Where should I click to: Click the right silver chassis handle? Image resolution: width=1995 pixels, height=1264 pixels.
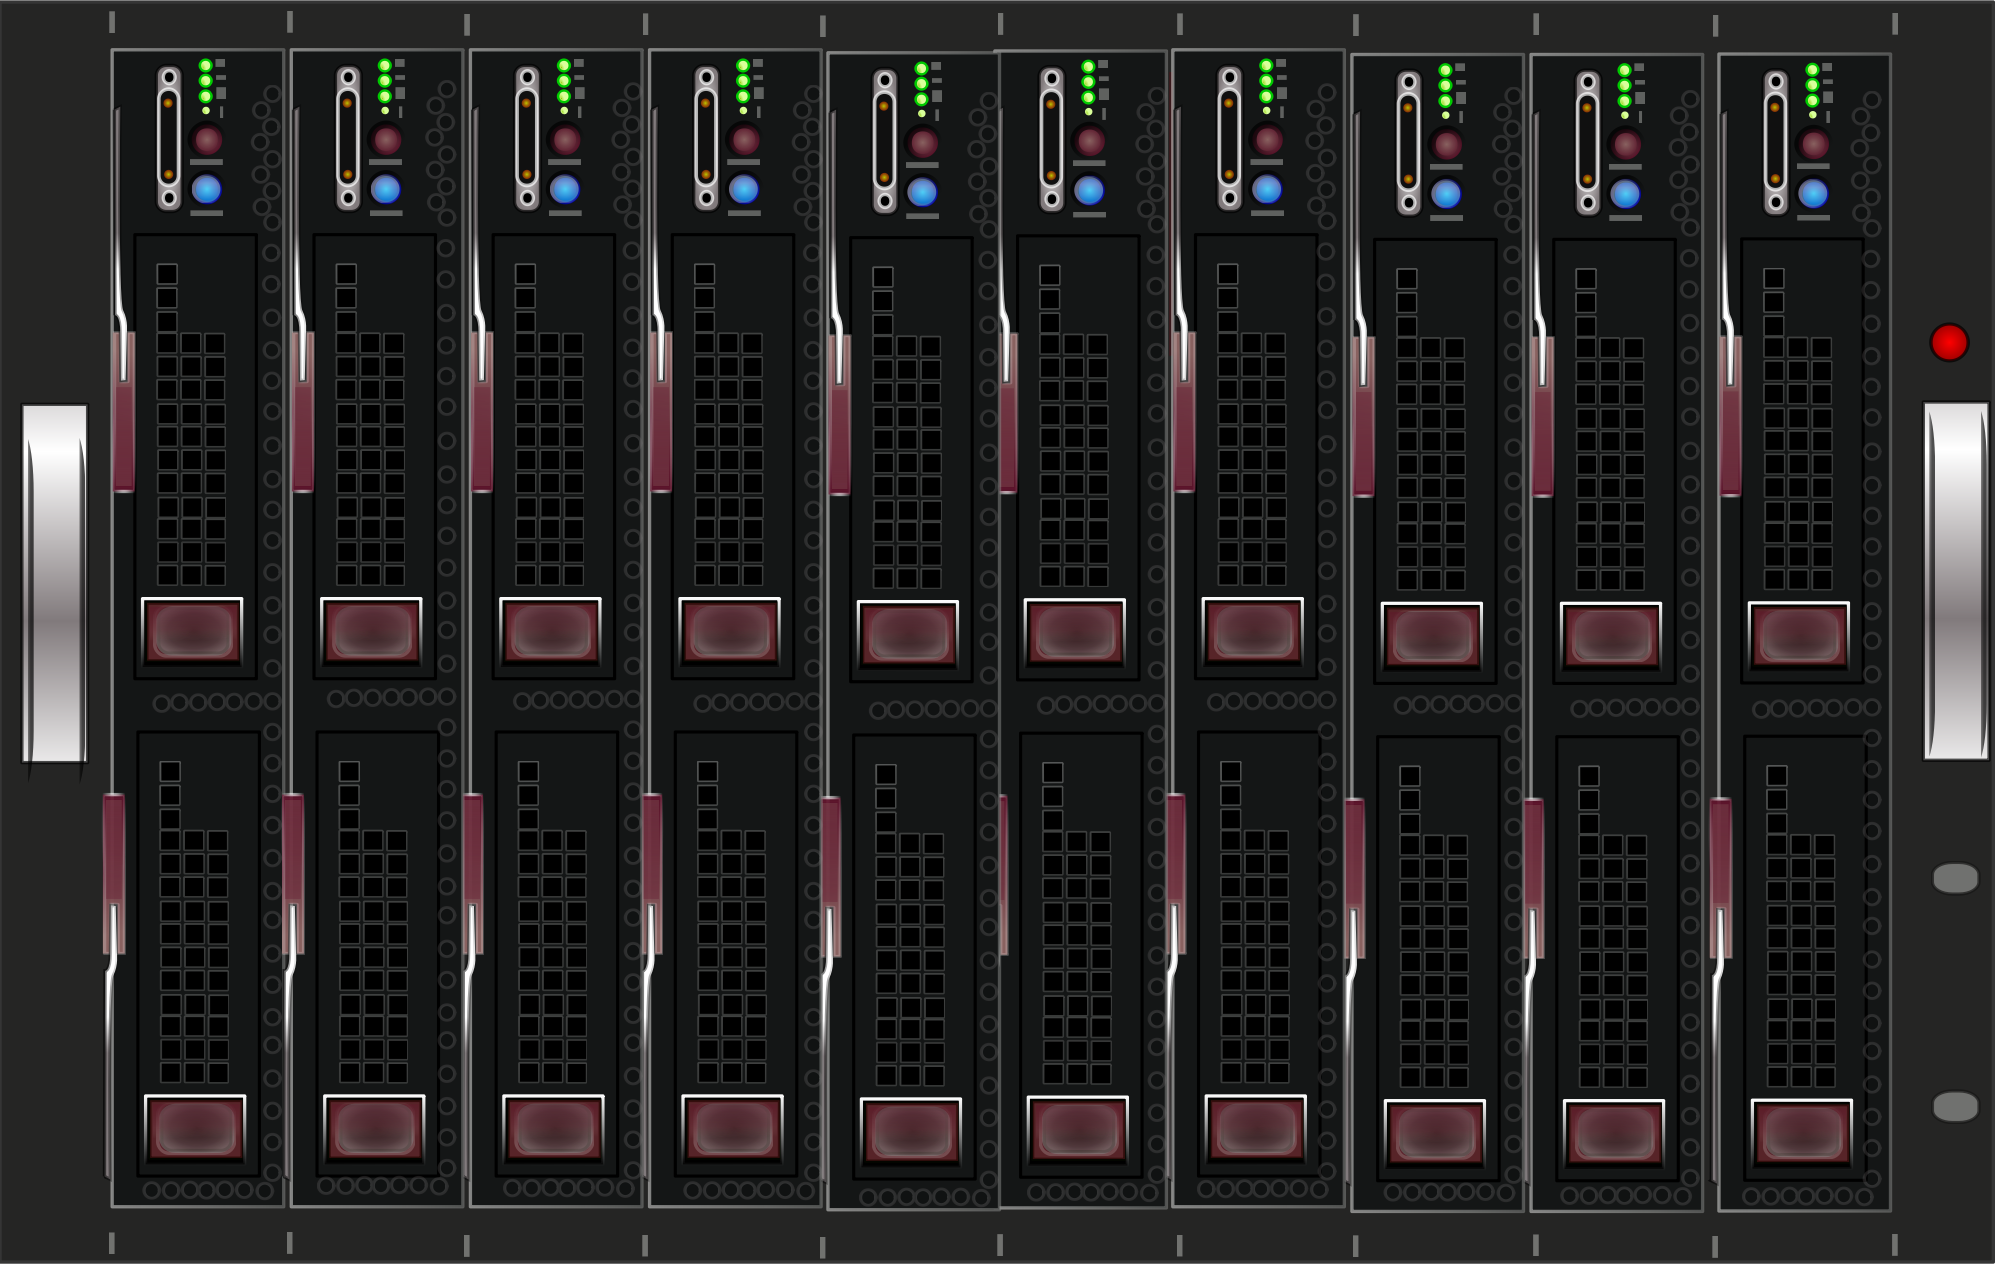click(1955, 581)
